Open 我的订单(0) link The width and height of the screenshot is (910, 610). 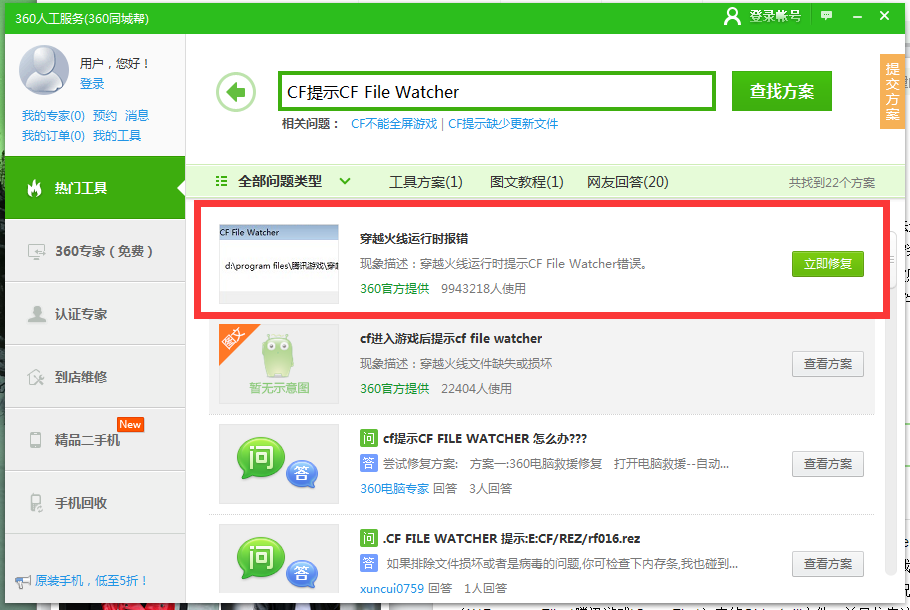53,136
